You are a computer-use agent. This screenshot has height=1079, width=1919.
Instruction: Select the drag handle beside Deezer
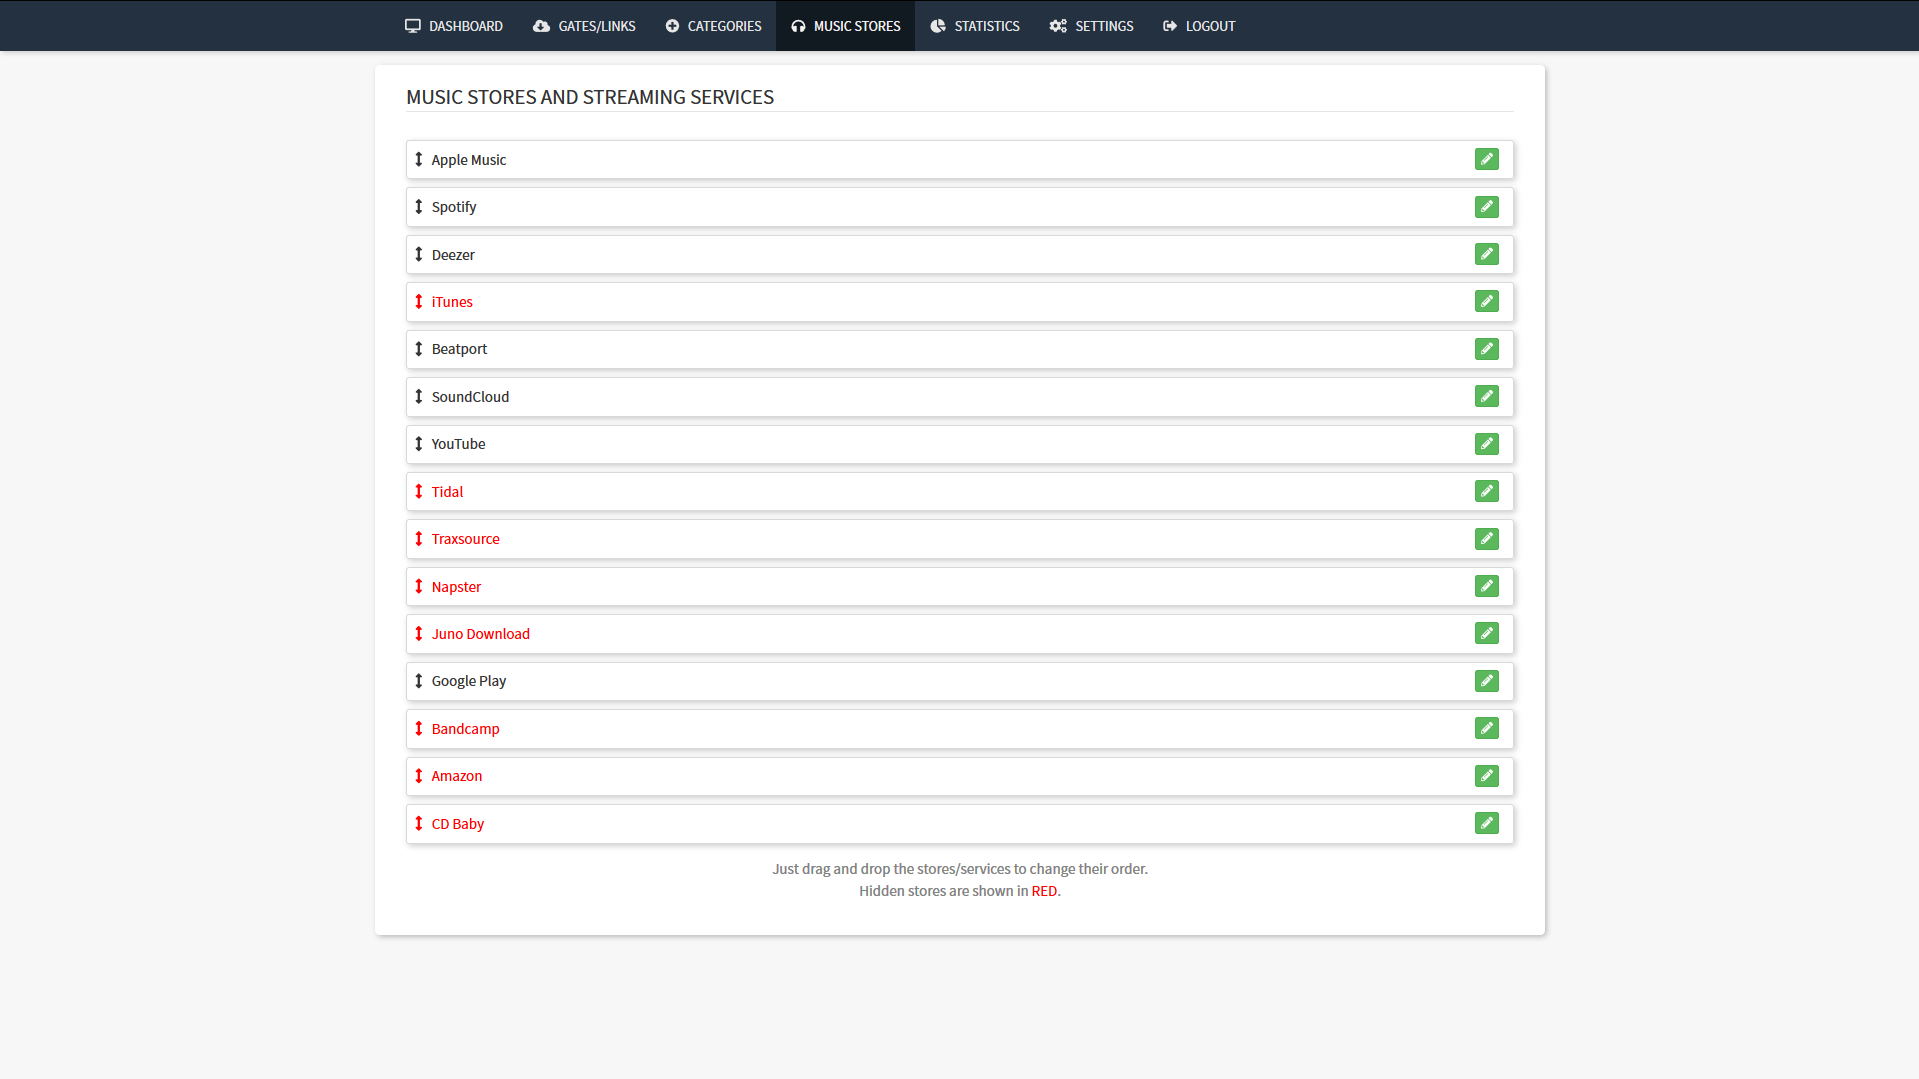click(x=418, y=254)
